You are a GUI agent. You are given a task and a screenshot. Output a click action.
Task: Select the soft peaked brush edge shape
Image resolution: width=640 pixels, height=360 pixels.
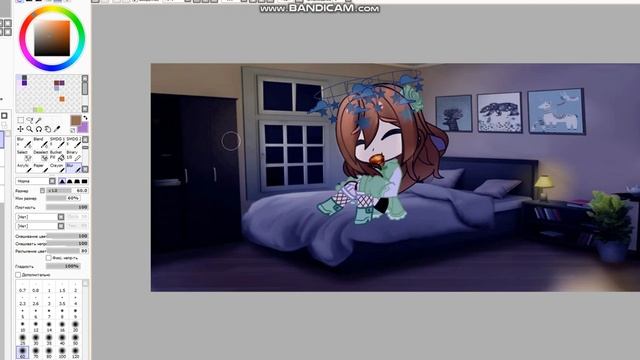62,181
